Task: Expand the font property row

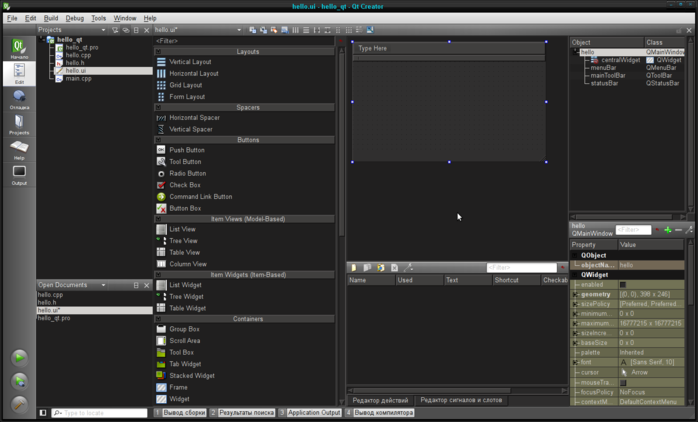Action: click(575, 362)
